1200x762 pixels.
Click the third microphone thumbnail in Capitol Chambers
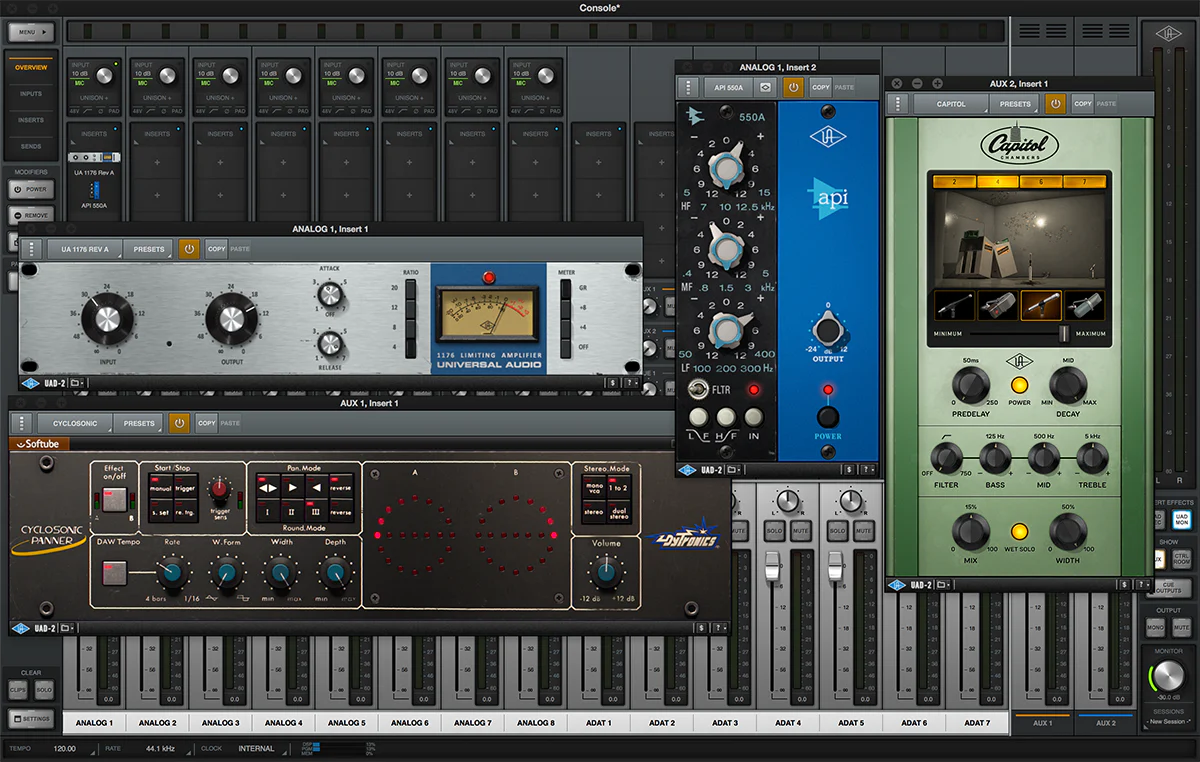coord(1040,306)
